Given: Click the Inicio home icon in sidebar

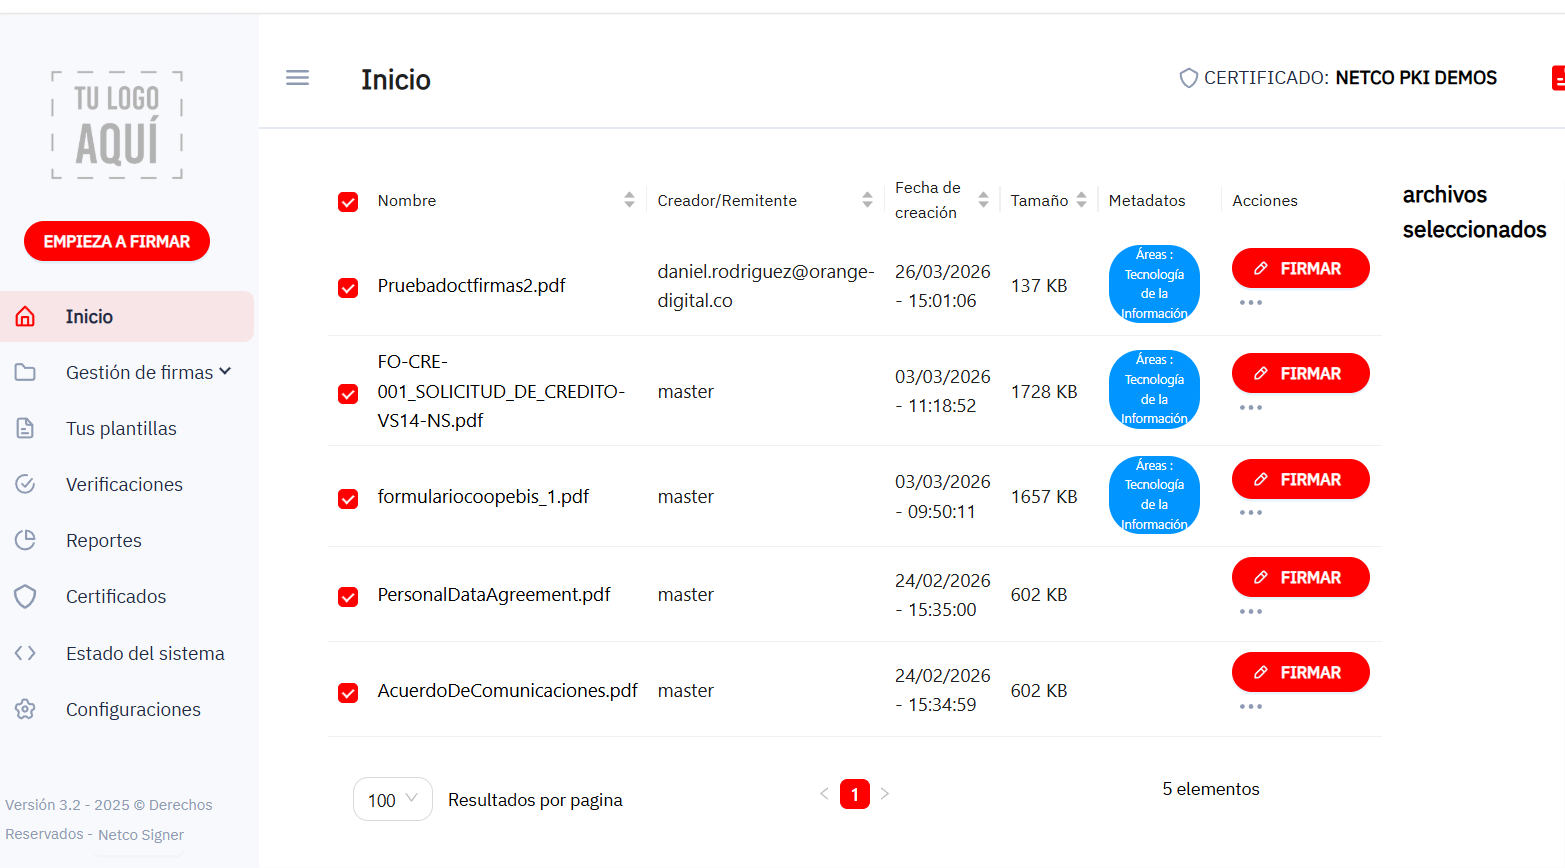Looking at the screenshot, I should [x=25, y=317].
